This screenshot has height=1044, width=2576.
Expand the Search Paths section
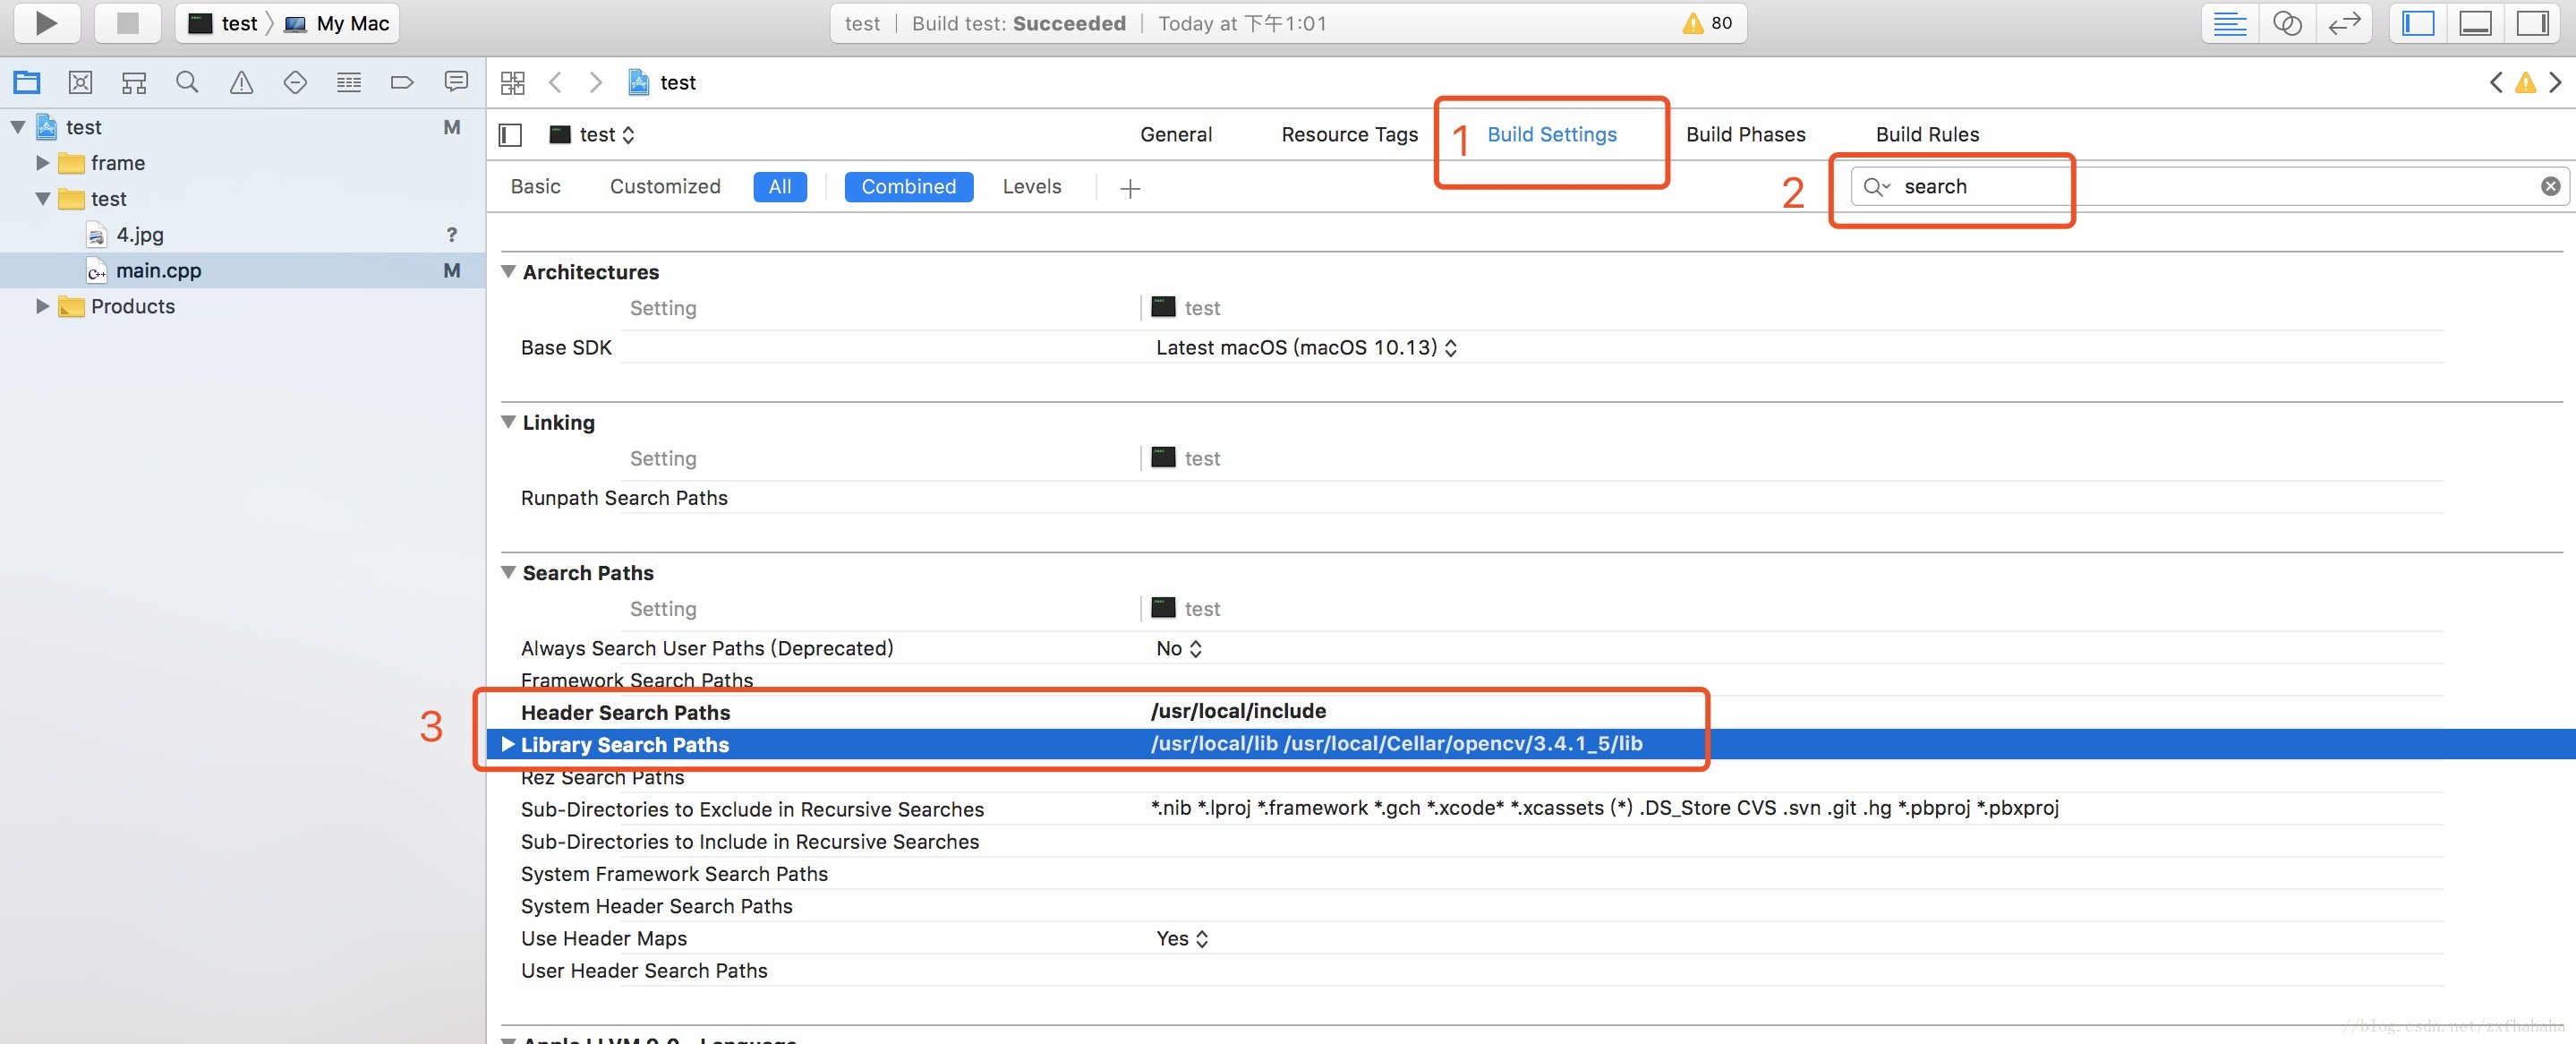pyautogui.click(x=504, y=570)
